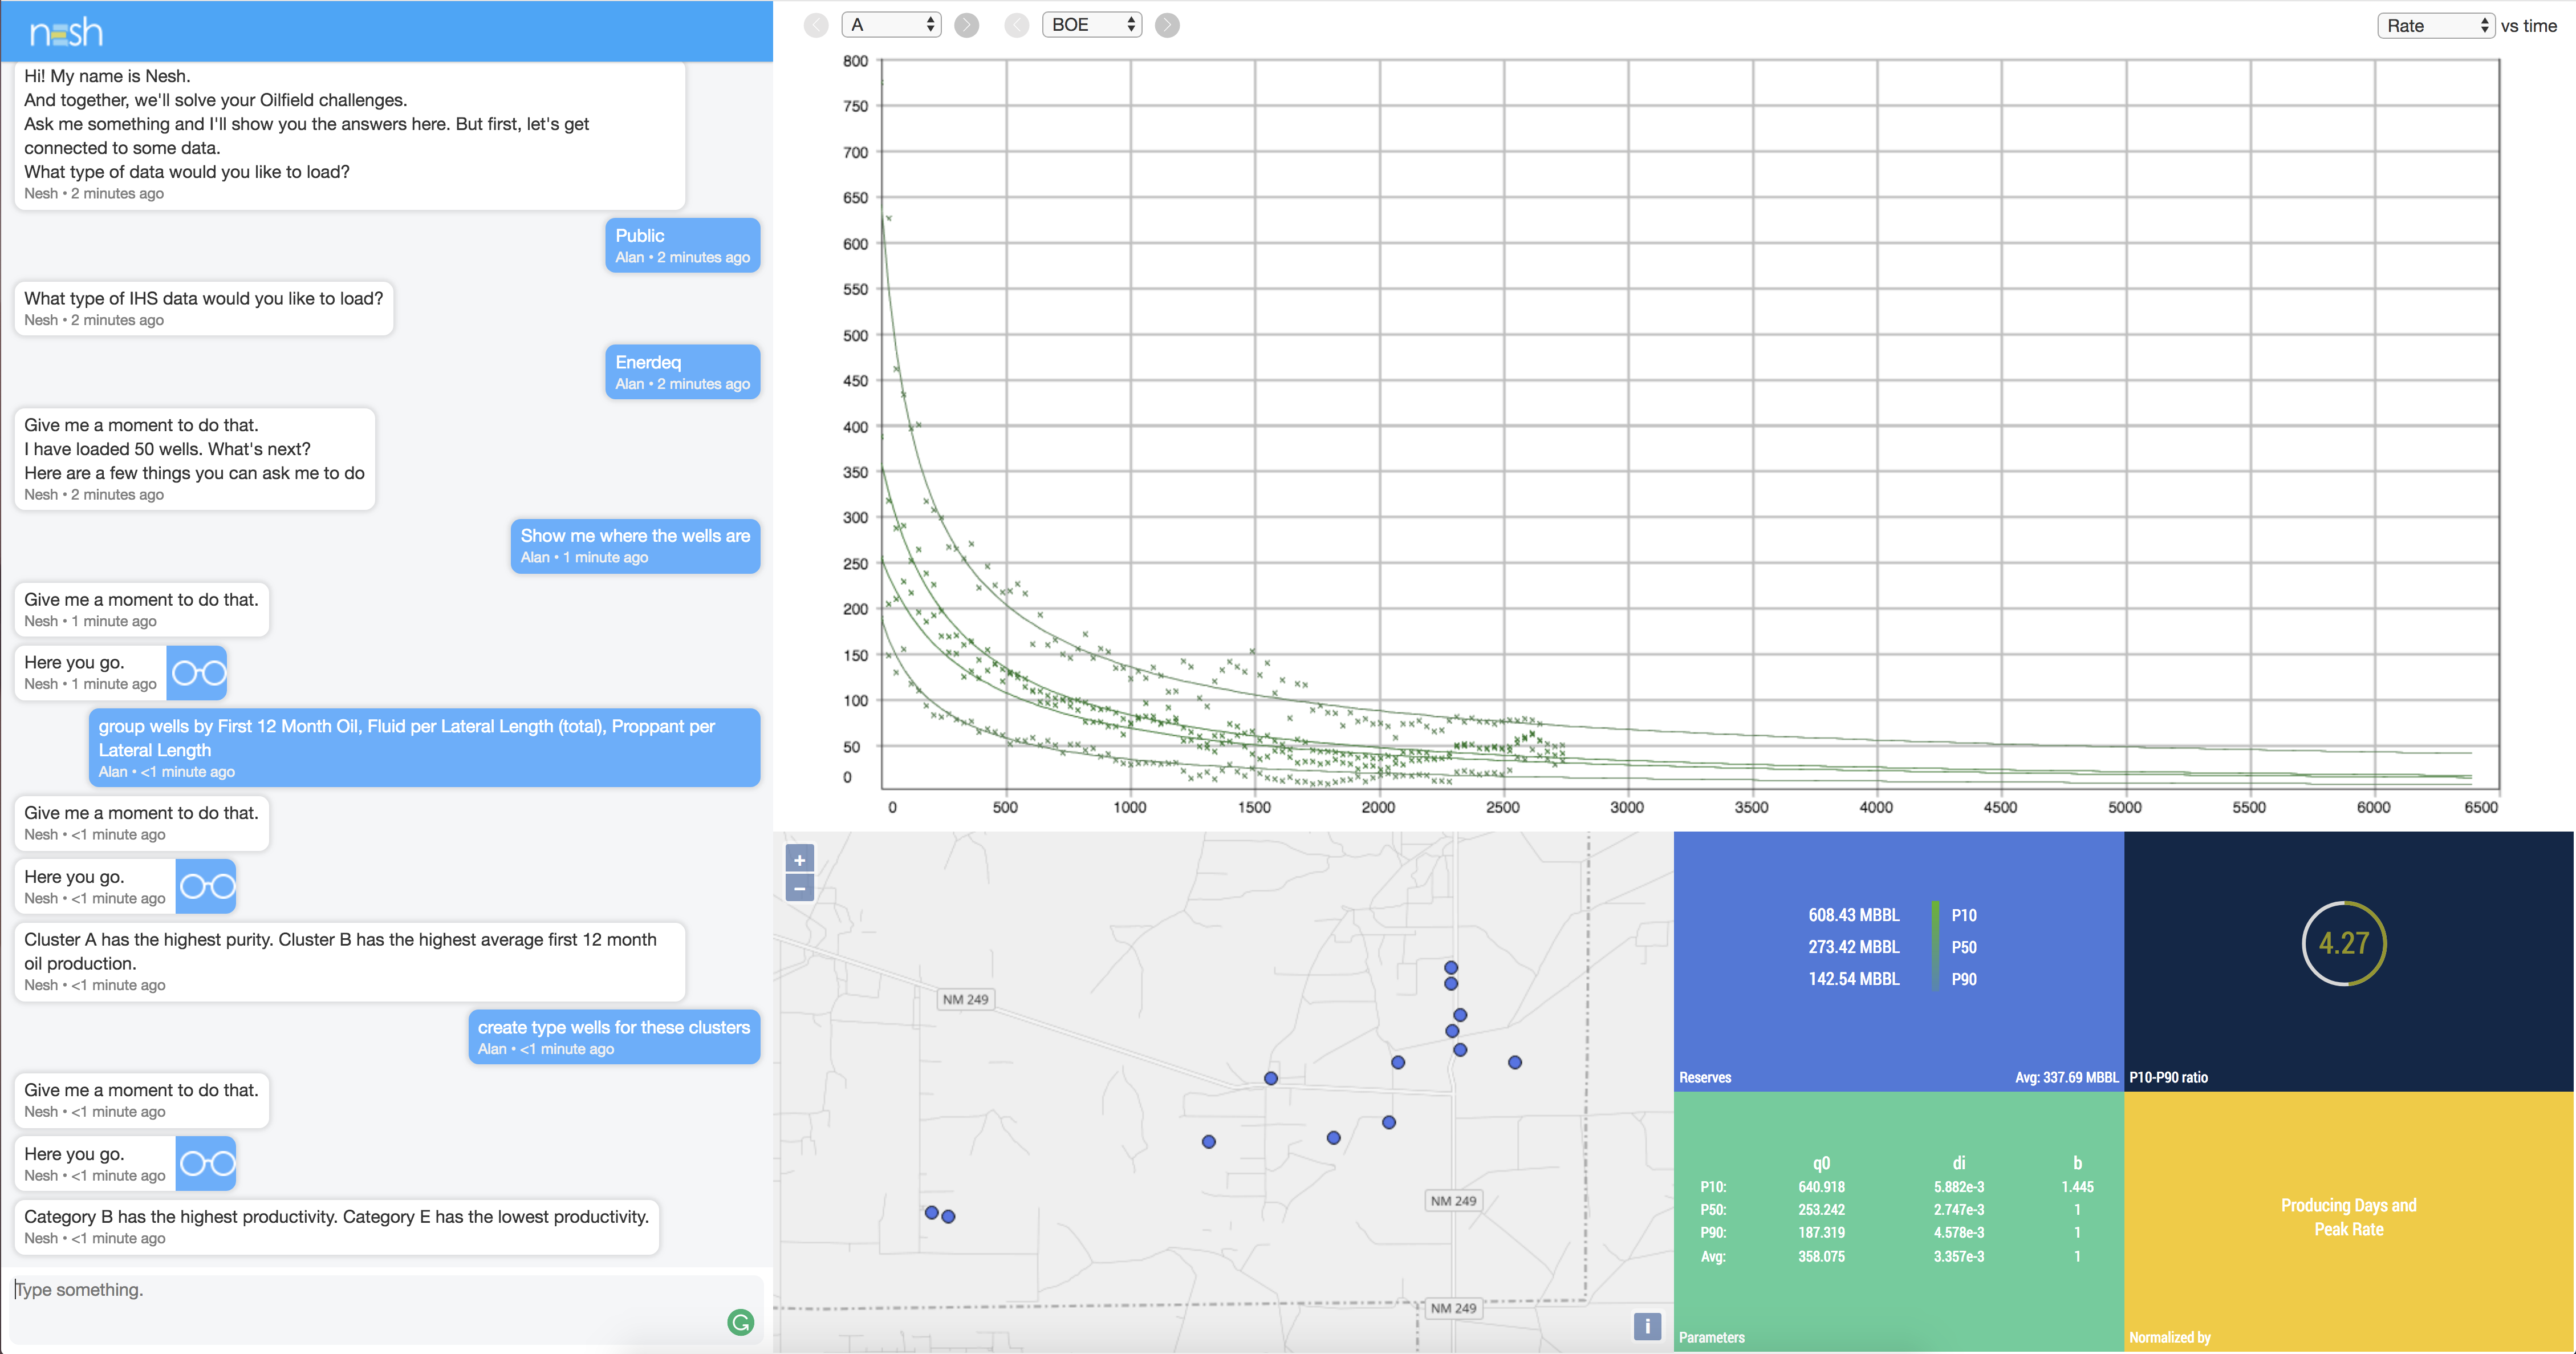Image resolution: width=2576 pixels, height=1354 pixels.
Task: Zoom in on the map
Action: point(800,860)
